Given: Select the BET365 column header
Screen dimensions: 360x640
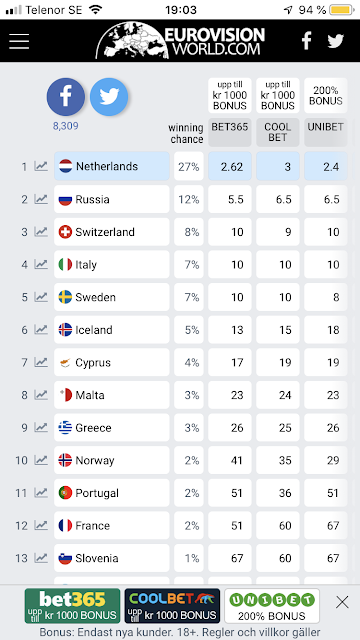Looking at the screenshot, I should click(x=230, y=133).
